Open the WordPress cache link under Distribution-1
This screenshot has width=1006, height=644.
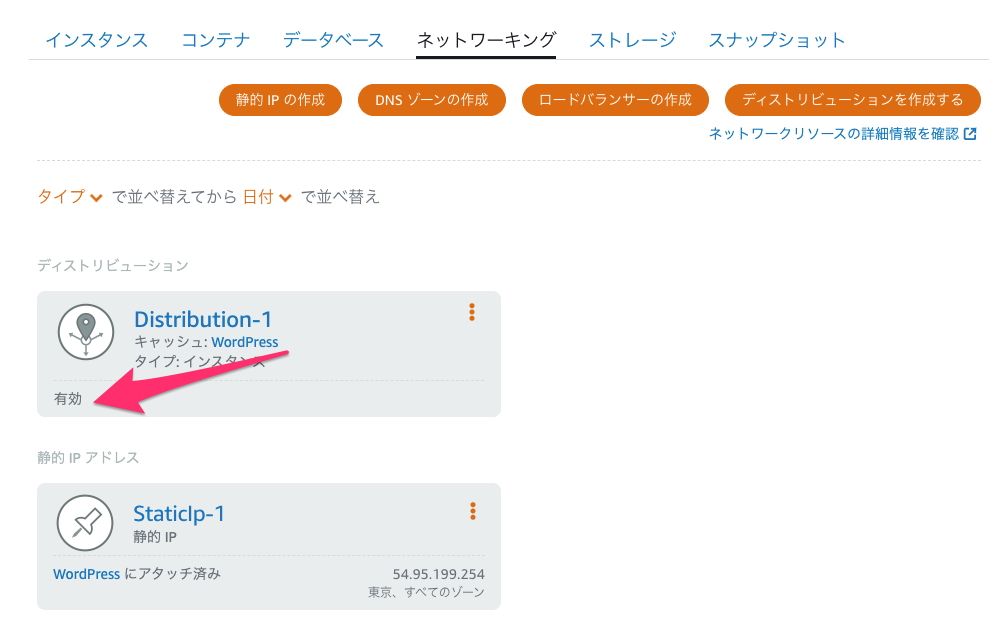(246, 342)
